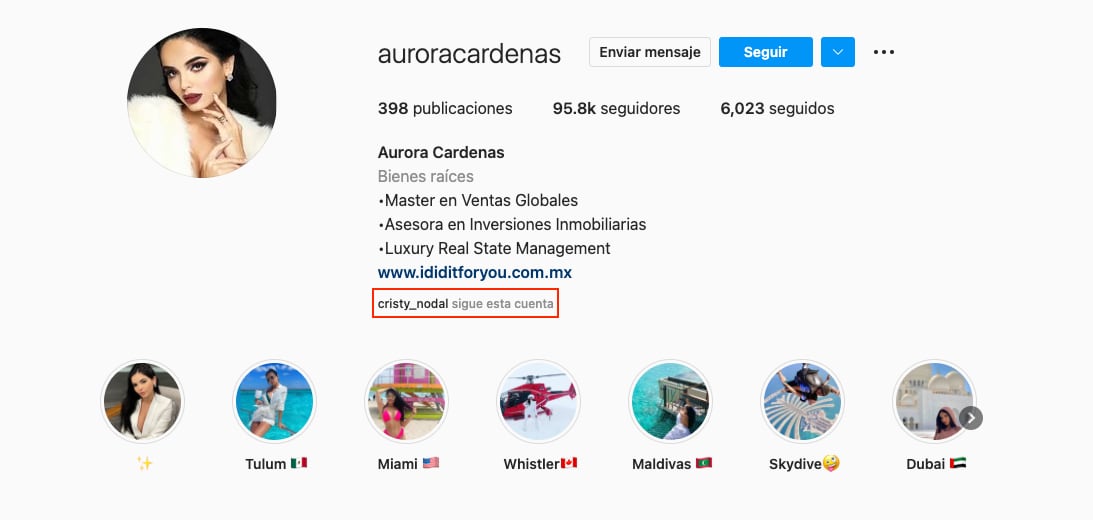Open cristy_nodal follower profile link
Viewport: 1093px width, 520px height.
[413, 304]
